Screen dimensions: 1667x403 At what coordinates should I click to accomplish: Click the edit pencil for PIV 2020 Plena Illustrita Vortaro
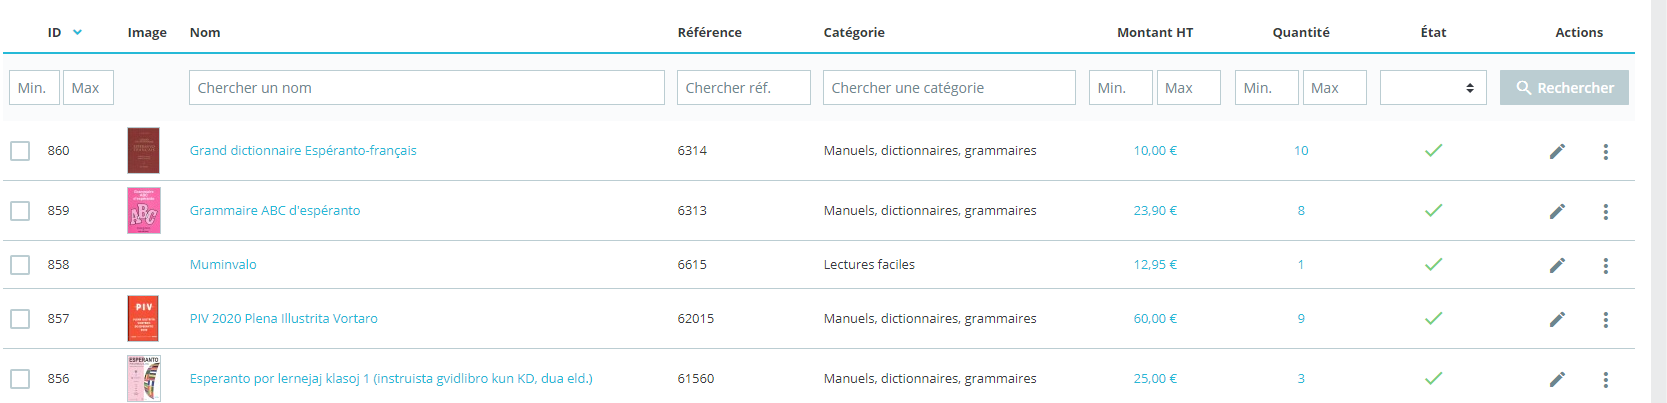click(1557, 319)
